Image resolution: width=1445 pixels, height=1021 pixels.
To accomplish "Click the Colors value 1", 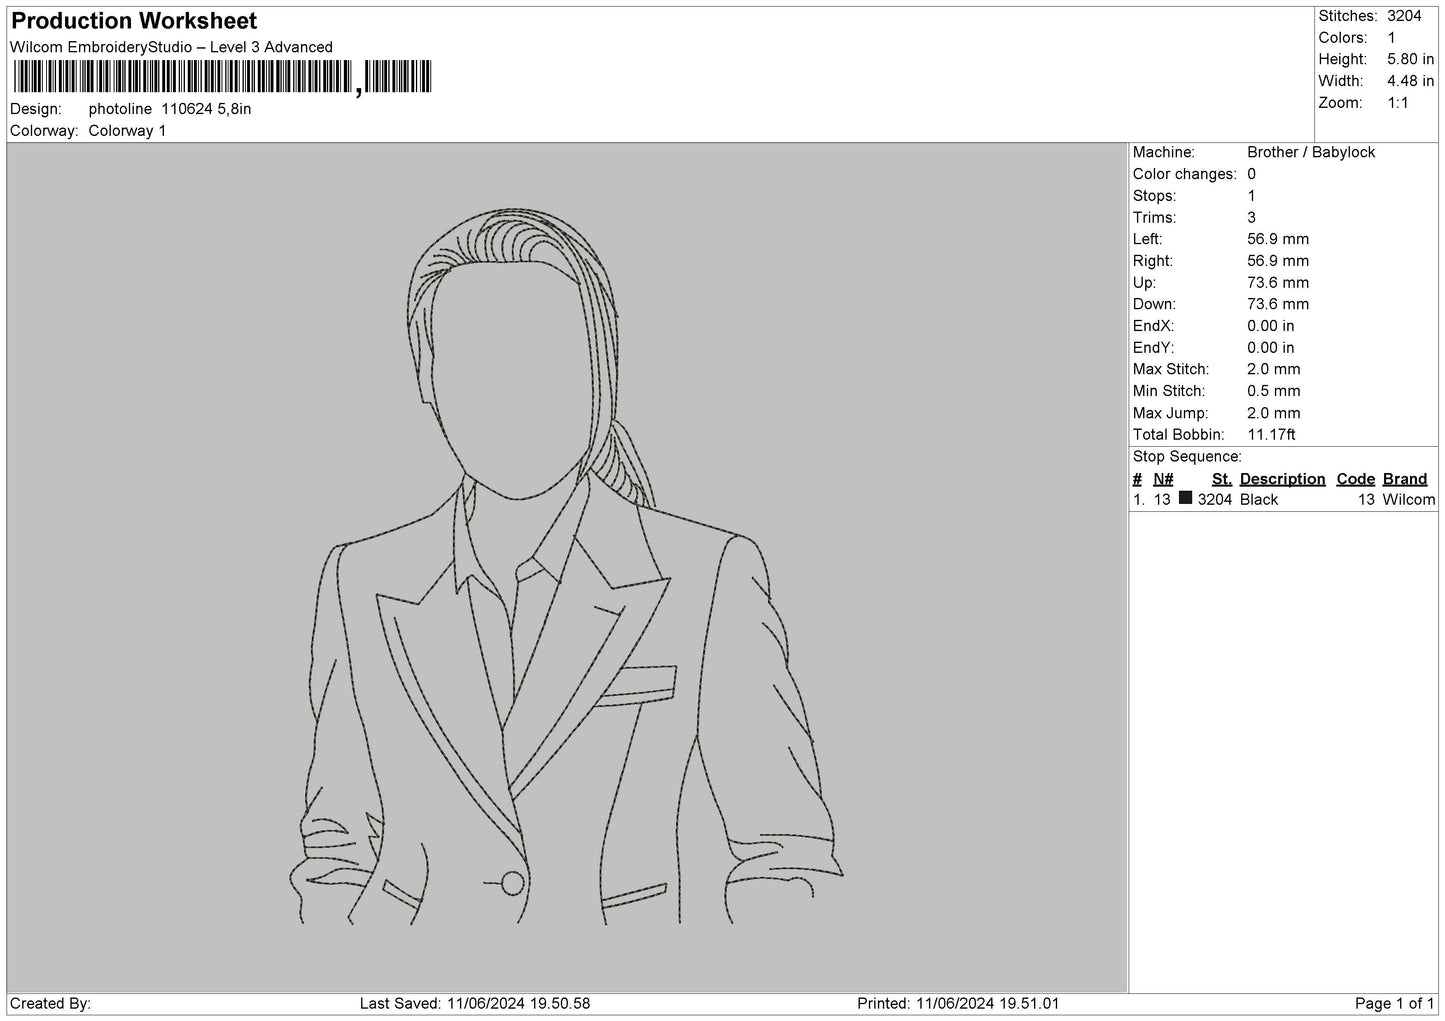I will click(x=1391, y=38).
